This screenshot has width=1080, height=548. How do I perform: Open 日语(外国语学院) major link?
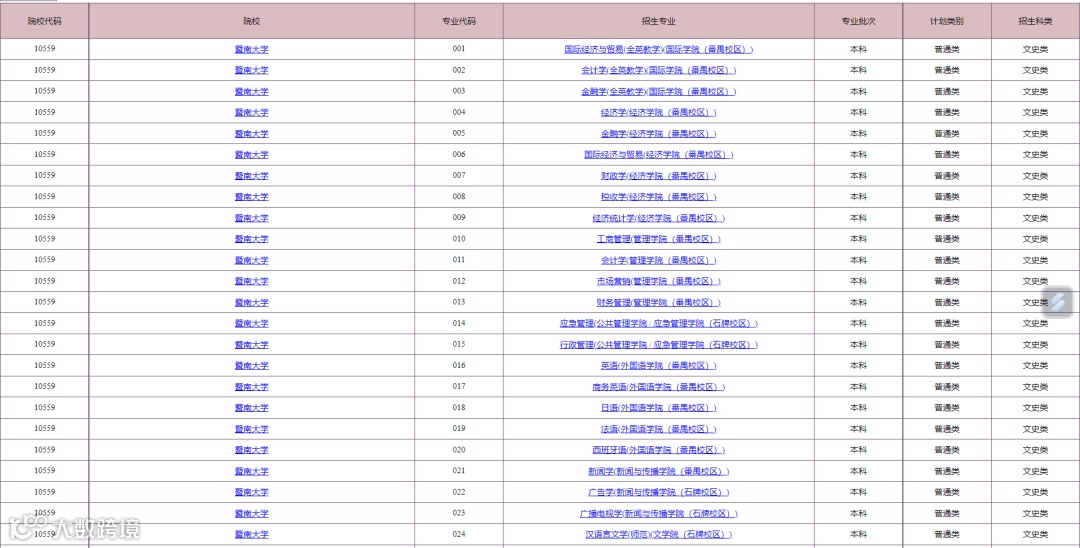pos(658,408)
